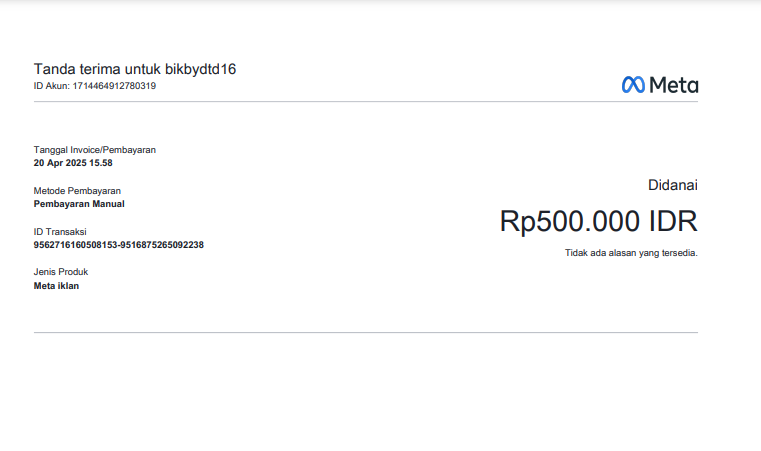Image resolution: width=761 pixels, height=451 pixels.
Task: Click the IDR currency code
Action: click(673, 221)
